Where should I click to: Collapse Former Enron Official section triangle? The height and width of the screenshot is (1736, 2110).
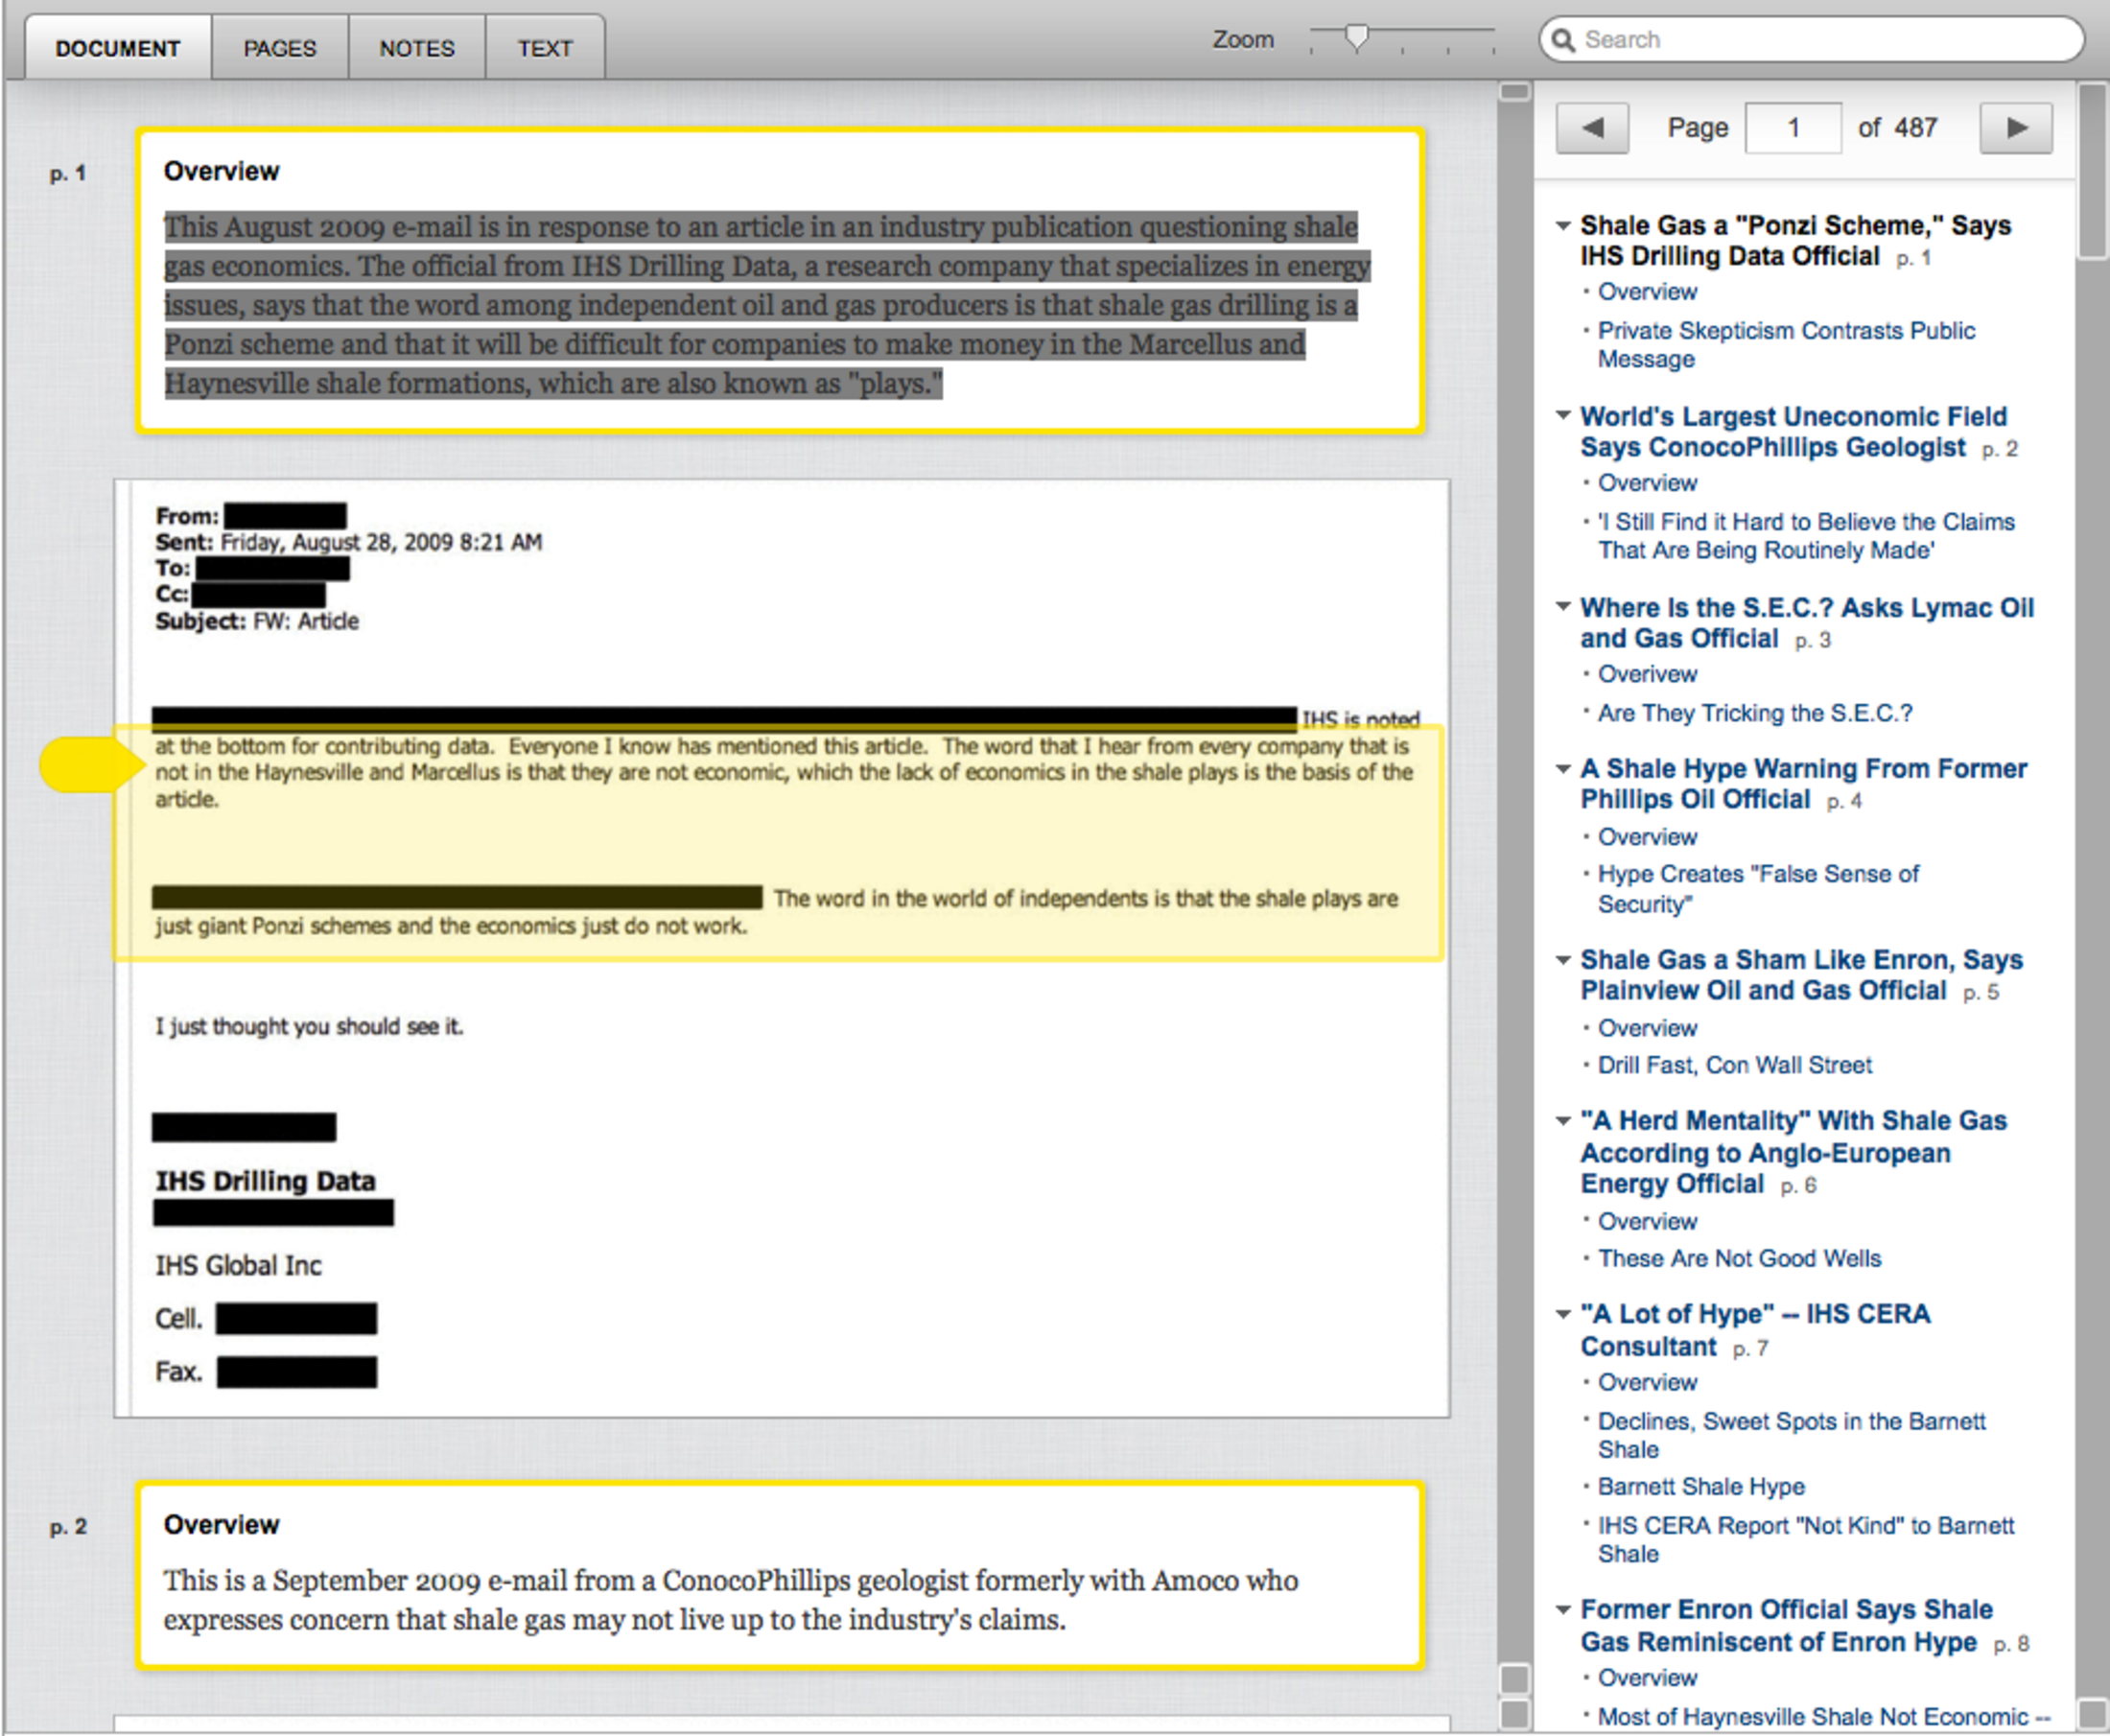(x=1563, y=1609)
